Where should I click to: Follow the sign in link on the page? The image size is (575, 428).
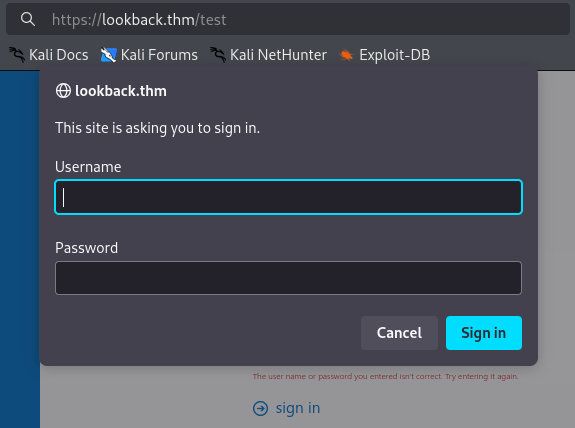298,408
